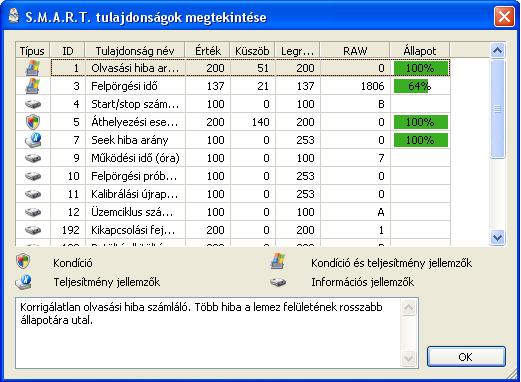521x382 pixels.
Task: Click the drive icon for Kalibrálási row
Action: (x=33, y=194)
